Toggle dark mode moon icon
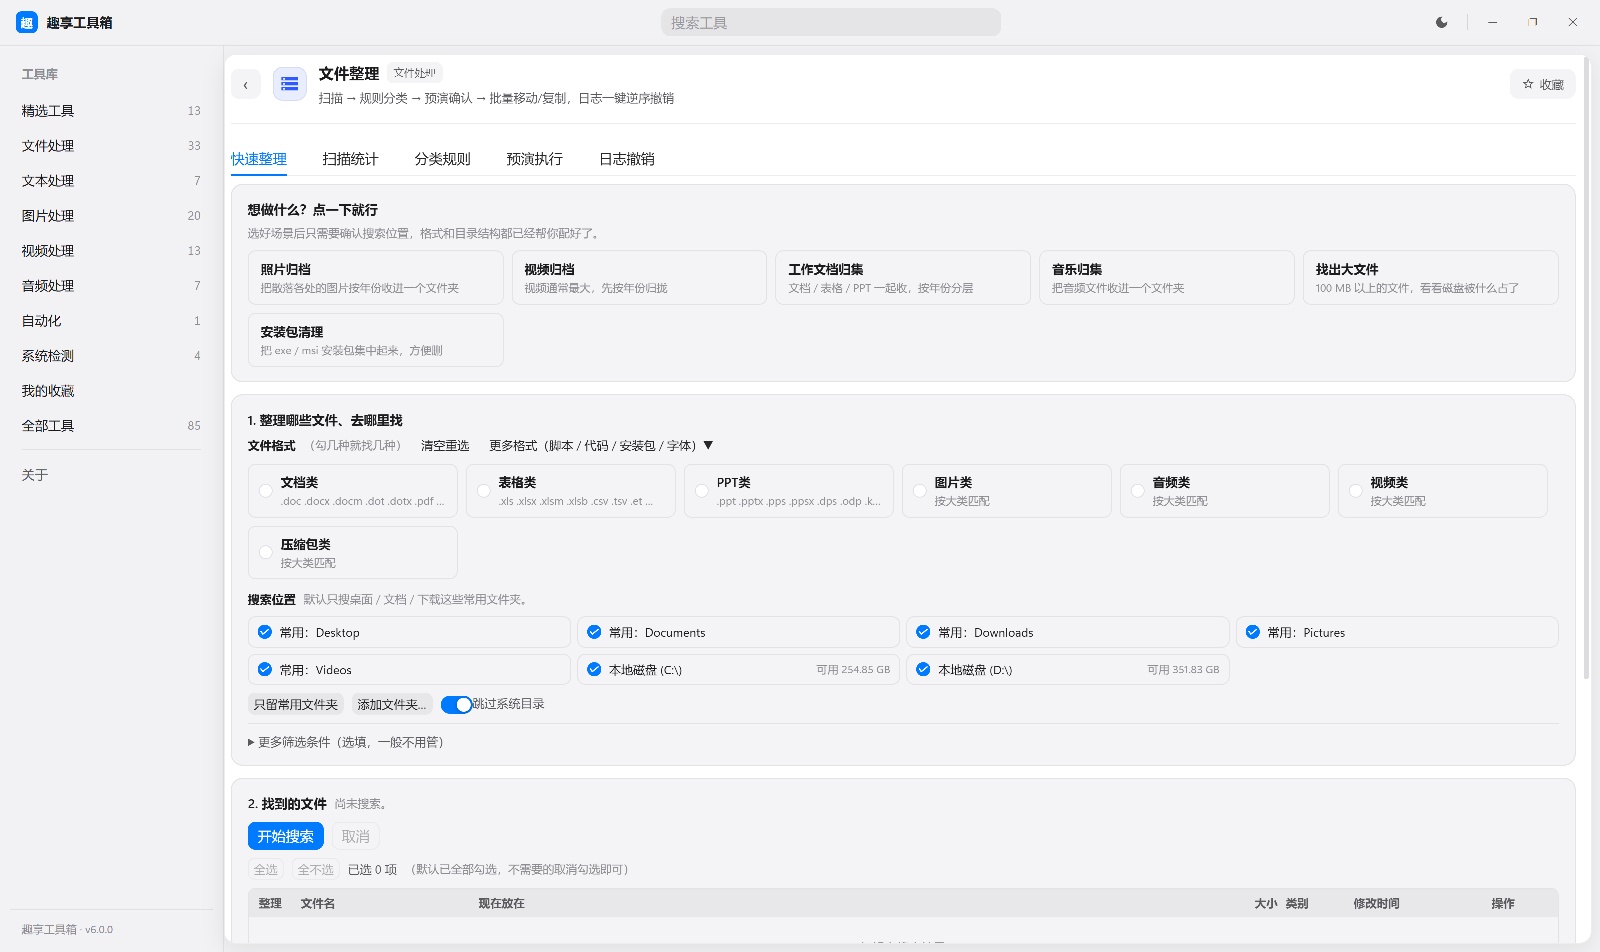 point(1442,22)
